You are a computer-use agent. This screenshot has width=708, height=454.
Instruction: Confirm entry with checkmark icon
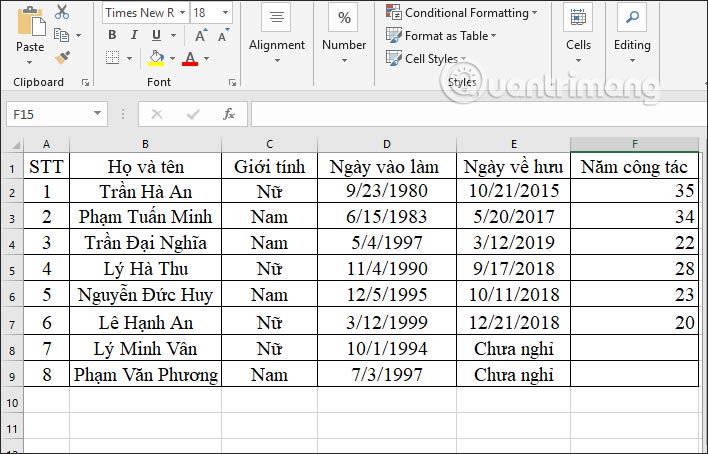(x=193, y=114)
